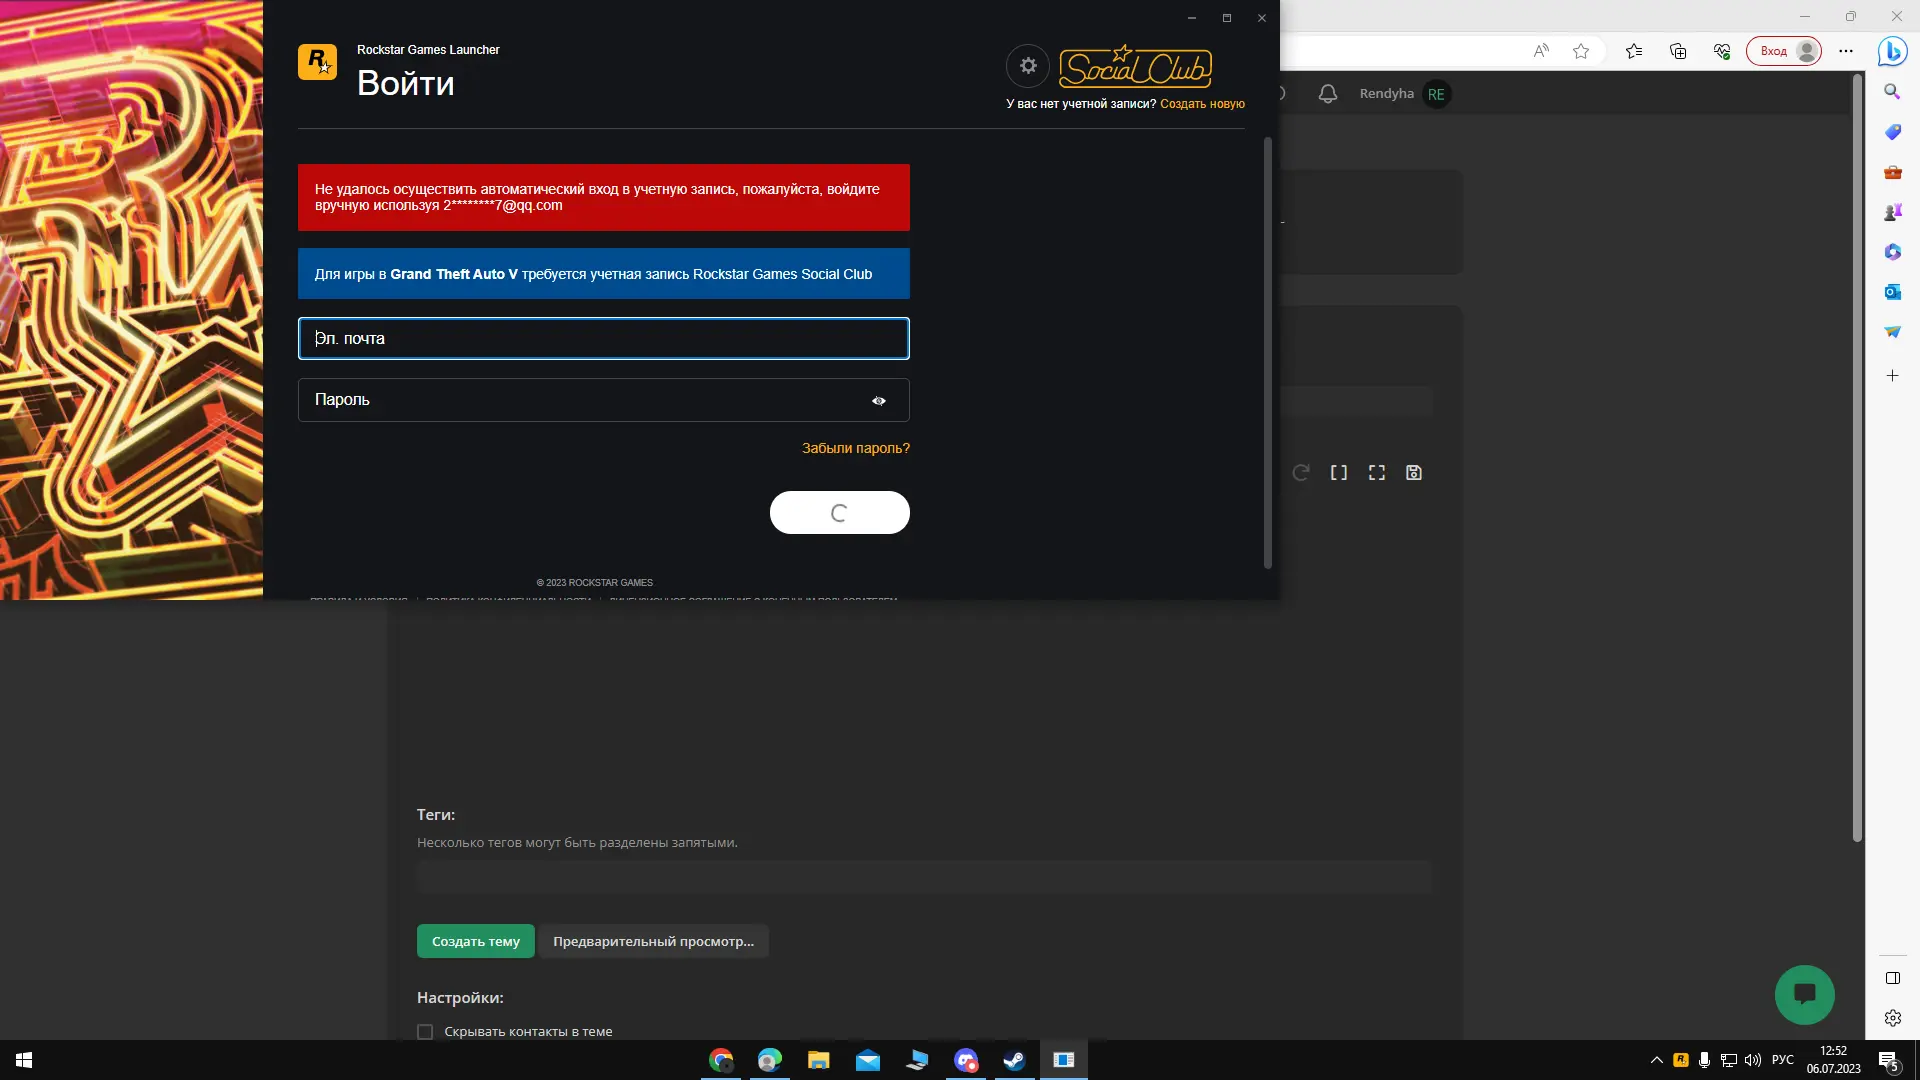The image size is (1920, 1080).
Task: Open Chrome from the taskbar
Action: [721, 1060]
